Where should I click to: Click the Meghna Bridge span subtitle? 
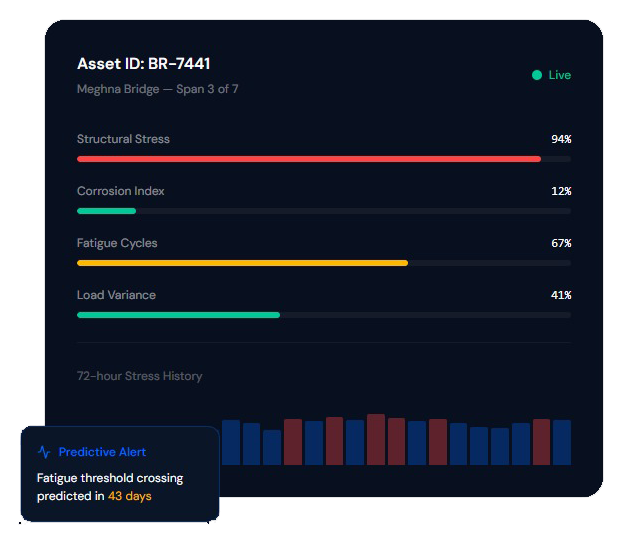click(157, 89)
